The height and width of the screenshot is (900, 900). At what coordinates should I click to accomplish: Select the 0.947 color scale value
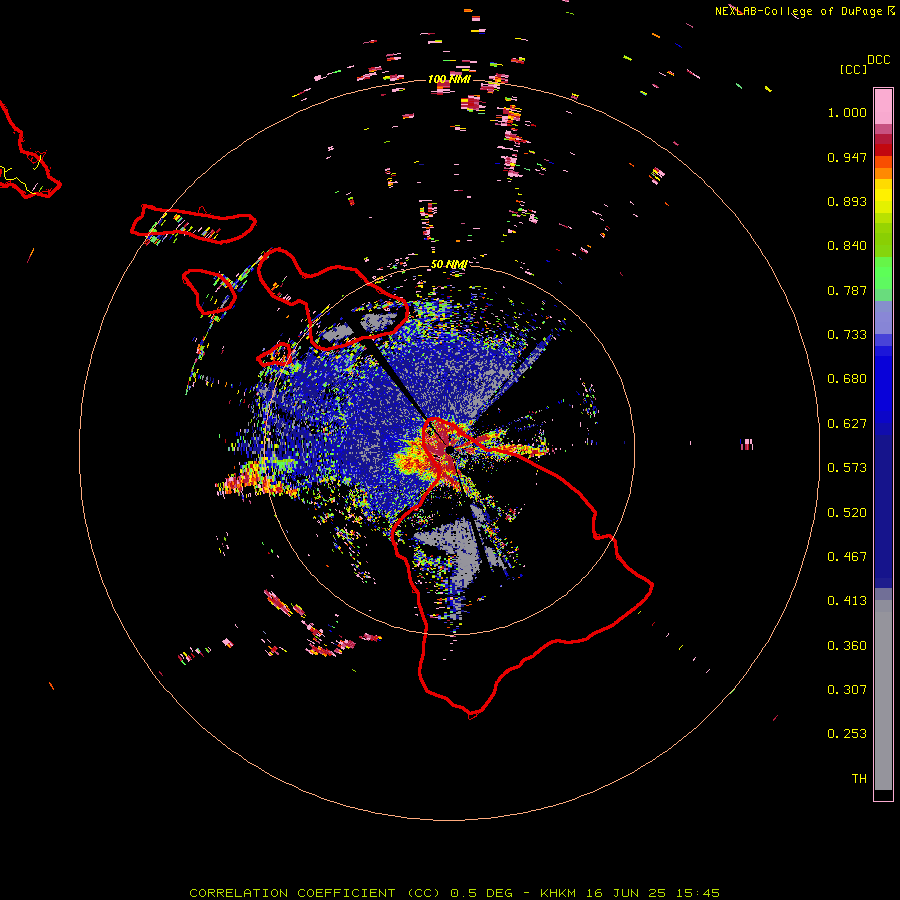(847, 157)
